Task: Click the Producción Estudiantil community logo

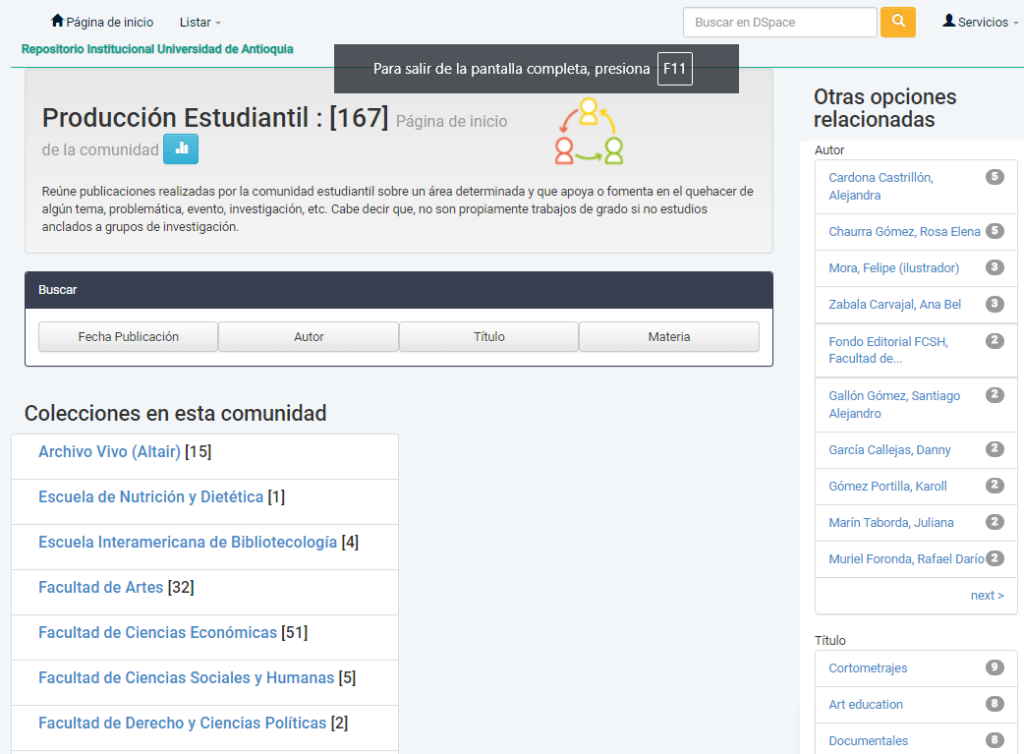Action: click(589, 131)
